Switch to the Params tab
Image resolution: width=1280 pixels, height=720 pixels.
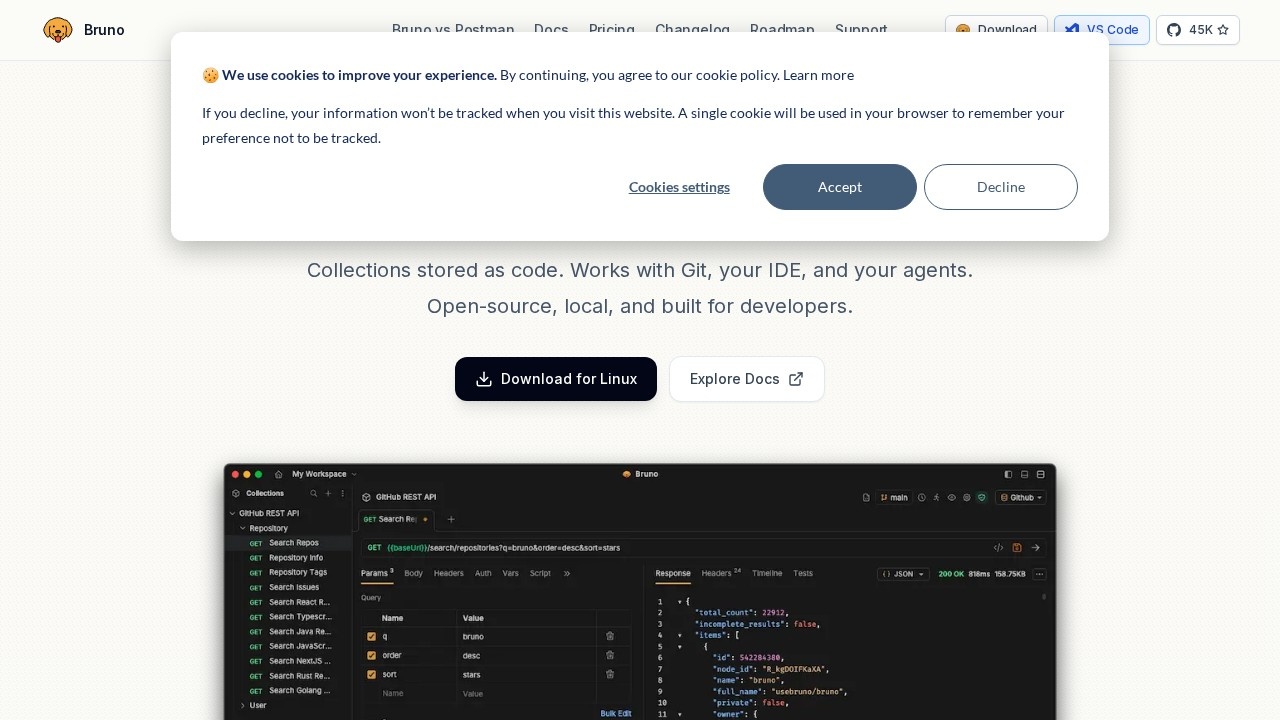(x=377, y=573)
